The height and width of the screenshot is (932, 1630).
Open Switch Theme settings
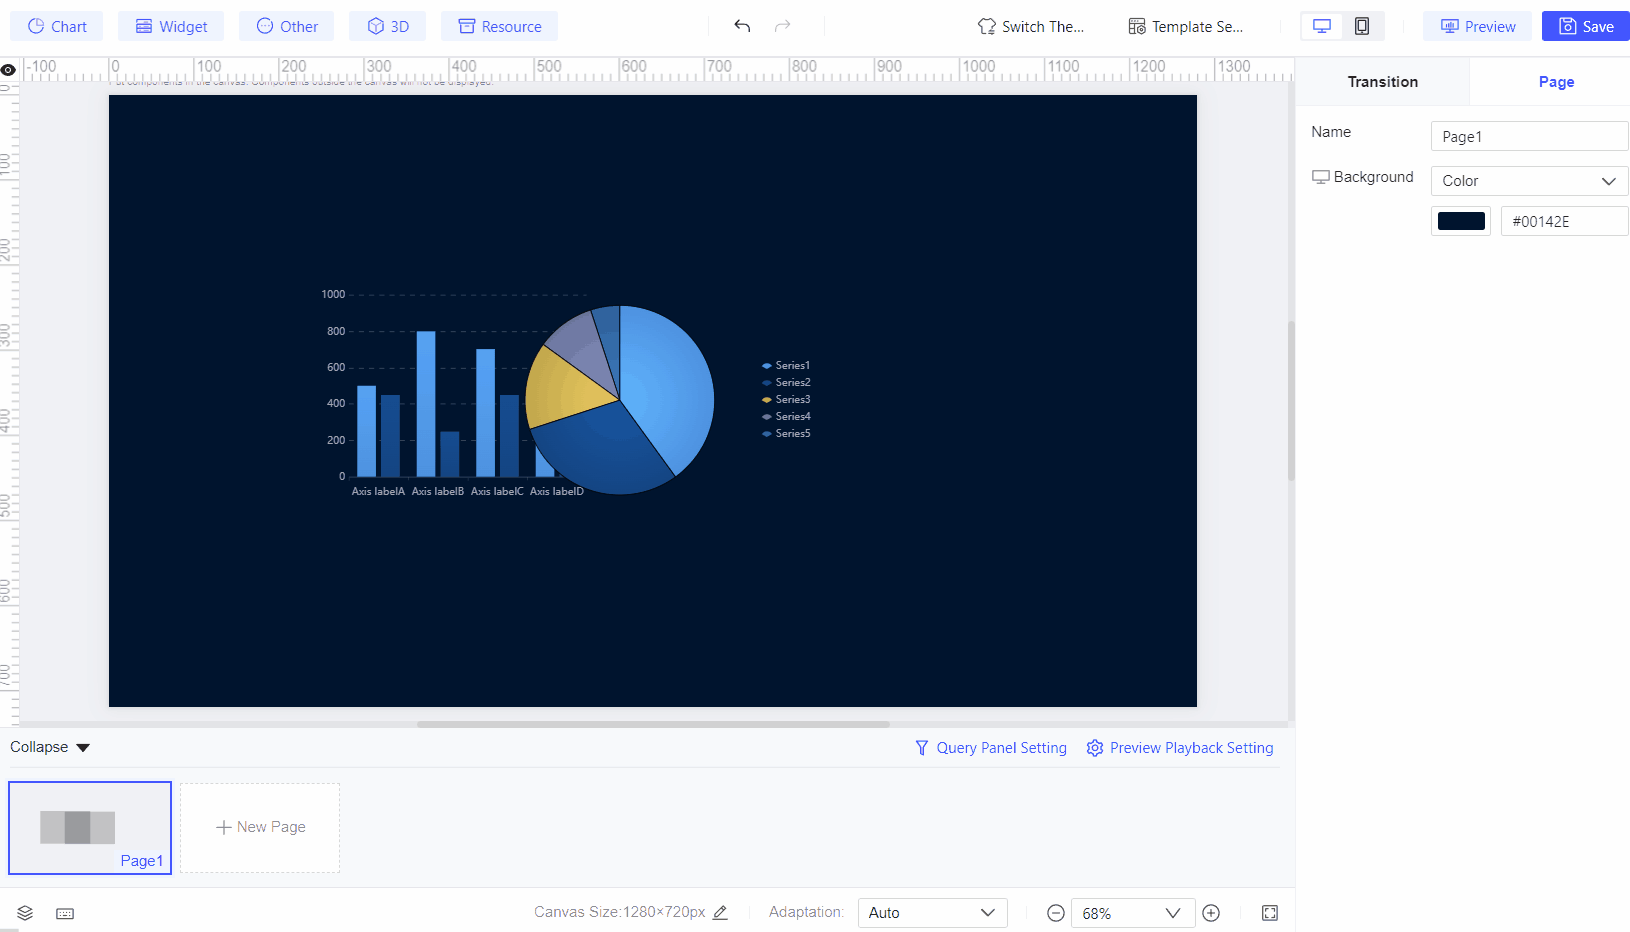coord(1031,26)
